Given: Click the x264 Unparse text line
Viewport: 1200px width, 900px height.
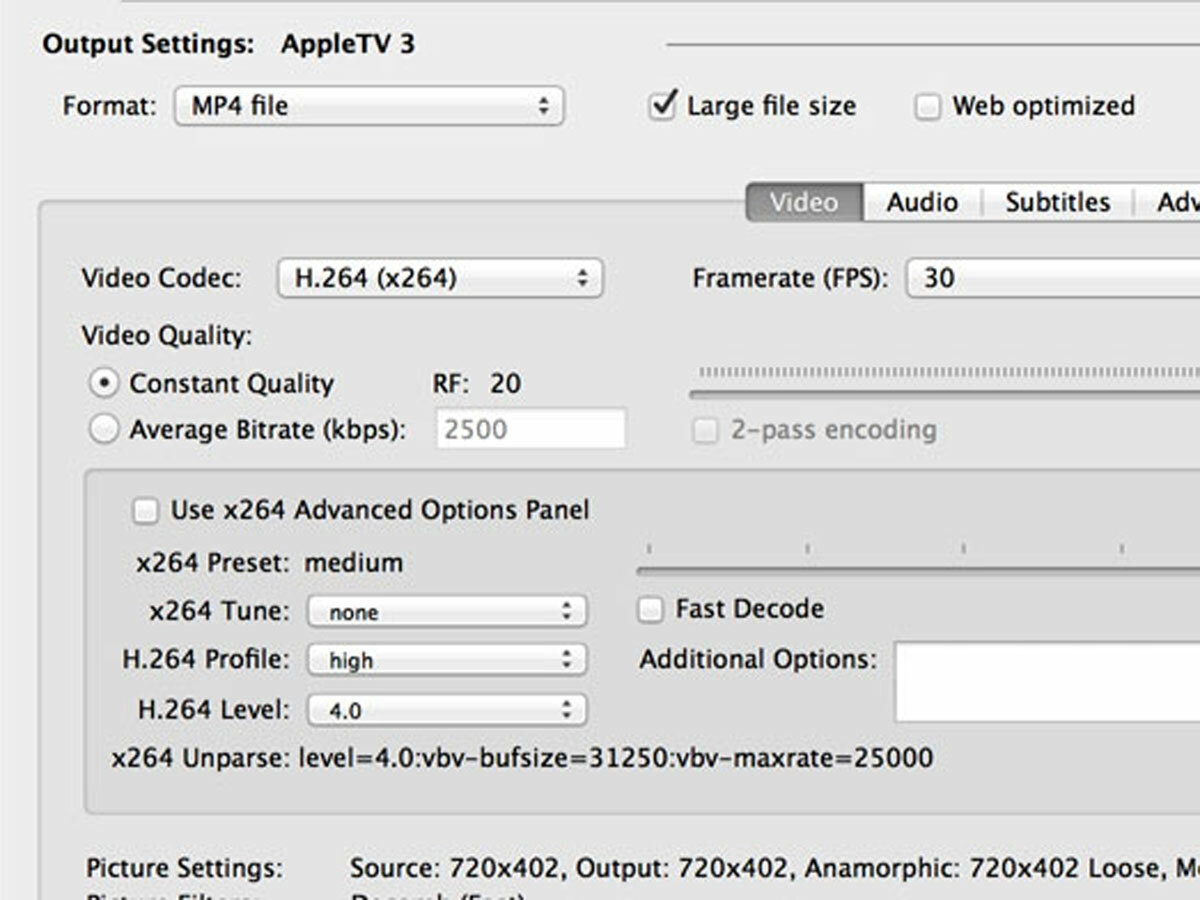Looking at the screenshot, I should 522,758.
